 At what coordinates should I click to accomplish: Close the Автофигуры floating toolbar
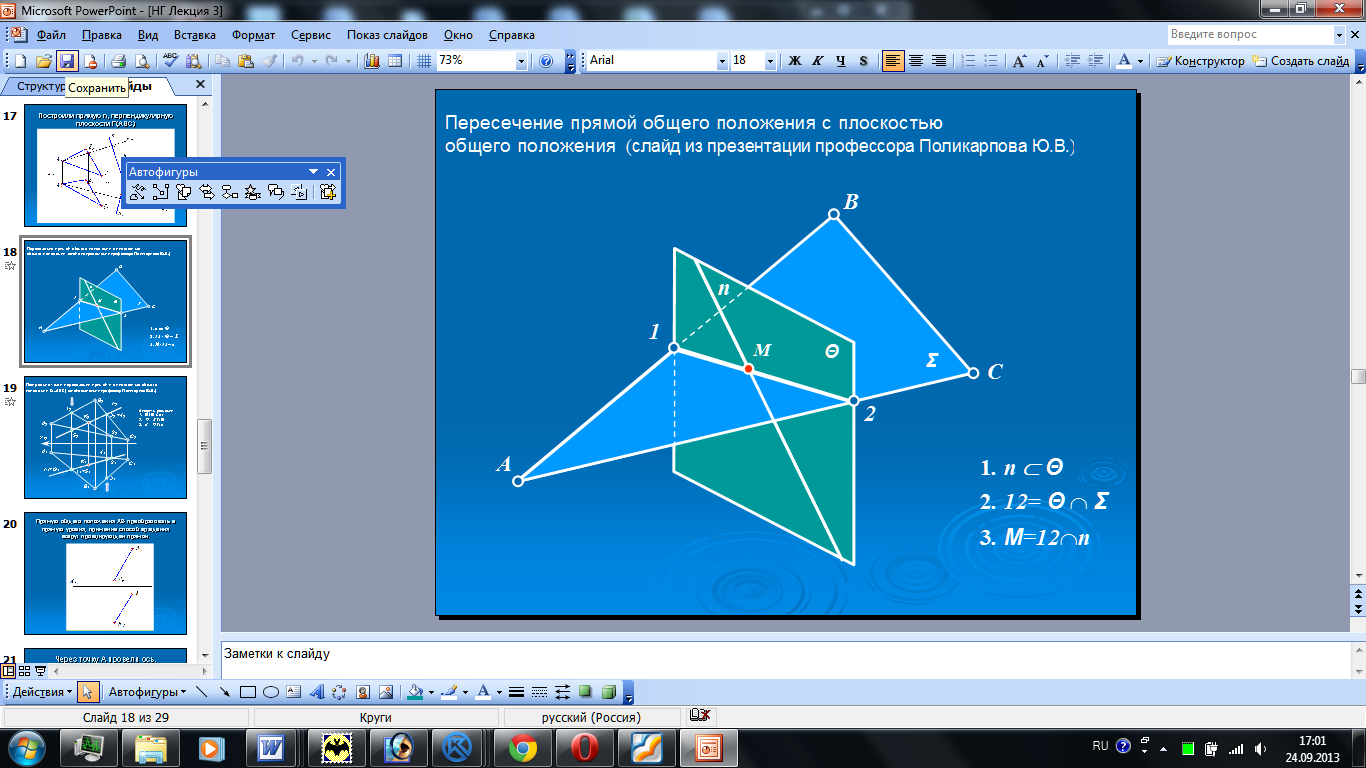click(332, 172)
